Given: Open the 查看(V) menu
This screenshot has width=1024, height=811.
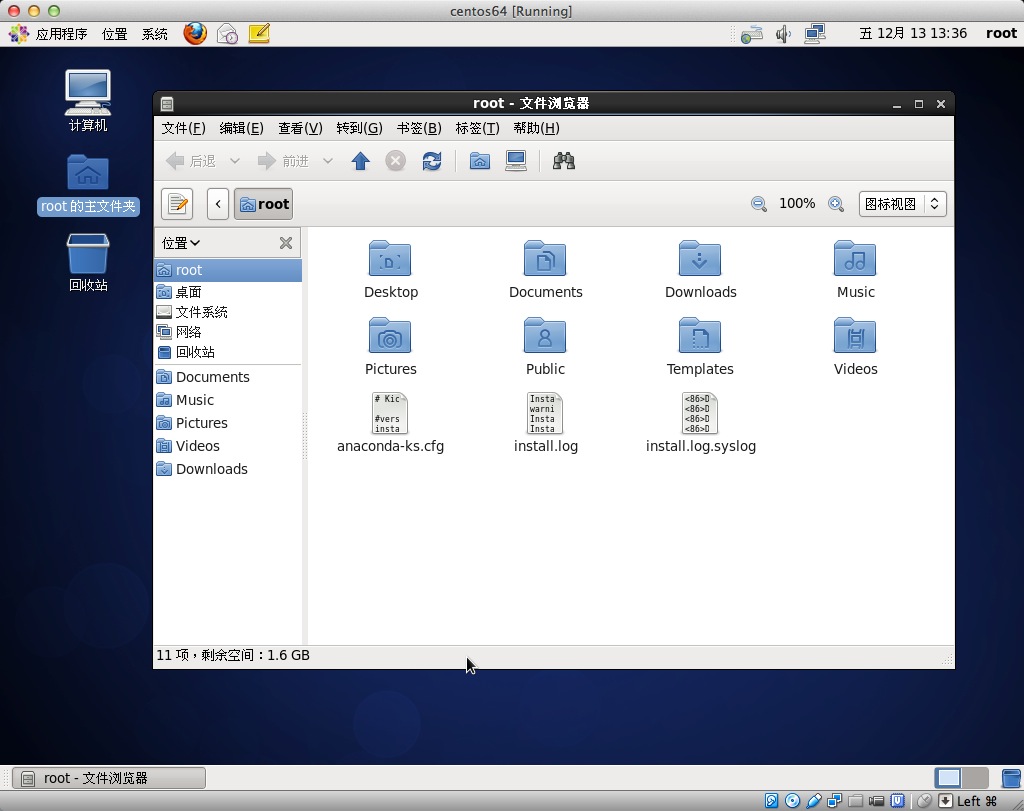Looking at the screenshot, I should pos(300,128).
